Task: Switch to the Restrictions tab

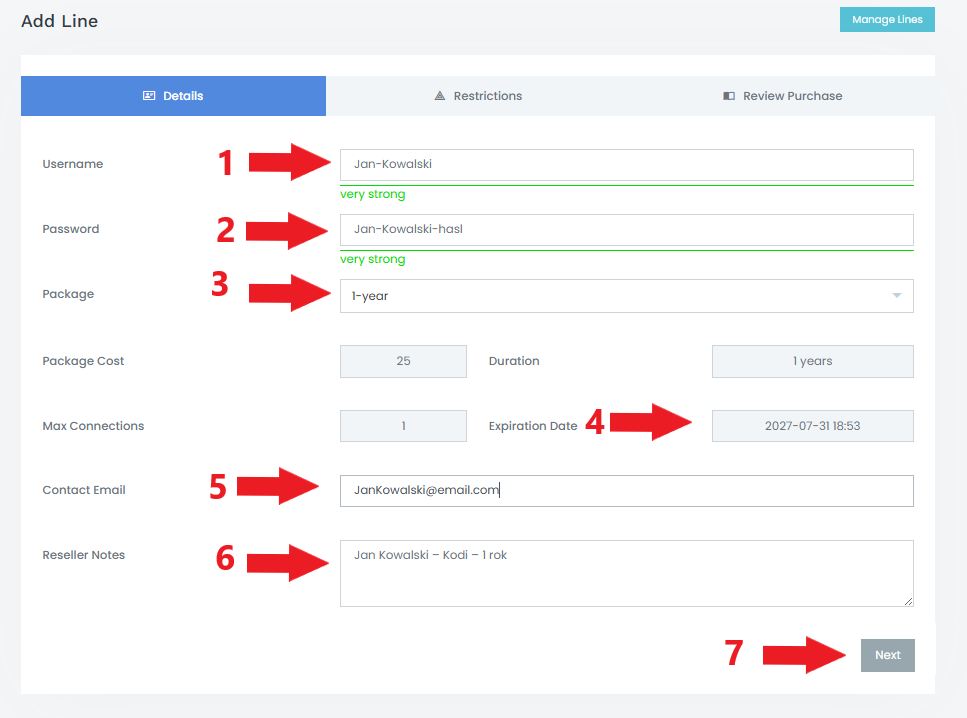Action: (478, 96)
